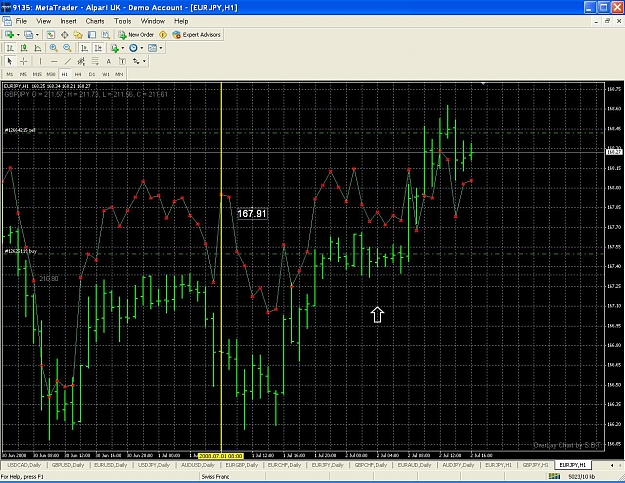Click the connection status bars icon
The width and height of the screenshot is (625, 483).
tap(554, 476)
